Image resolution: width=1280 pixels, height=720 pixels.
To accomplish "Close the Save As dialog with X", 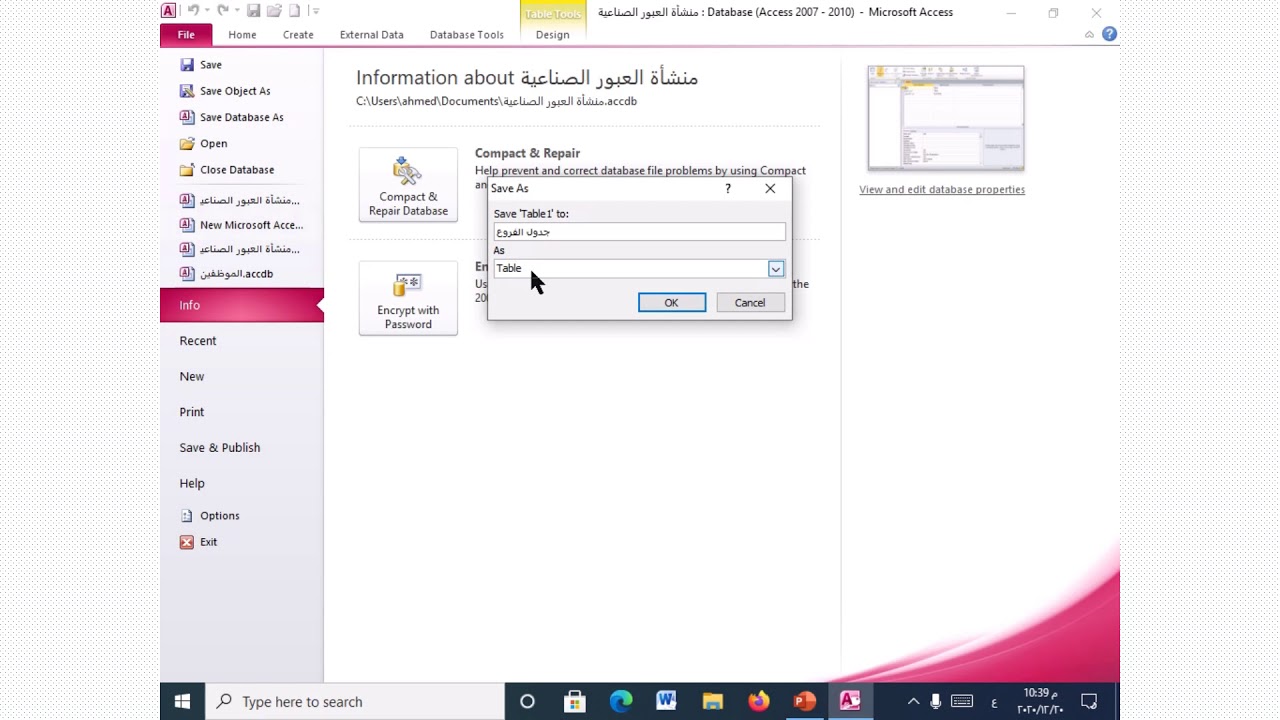I will [x=770, y=188].
